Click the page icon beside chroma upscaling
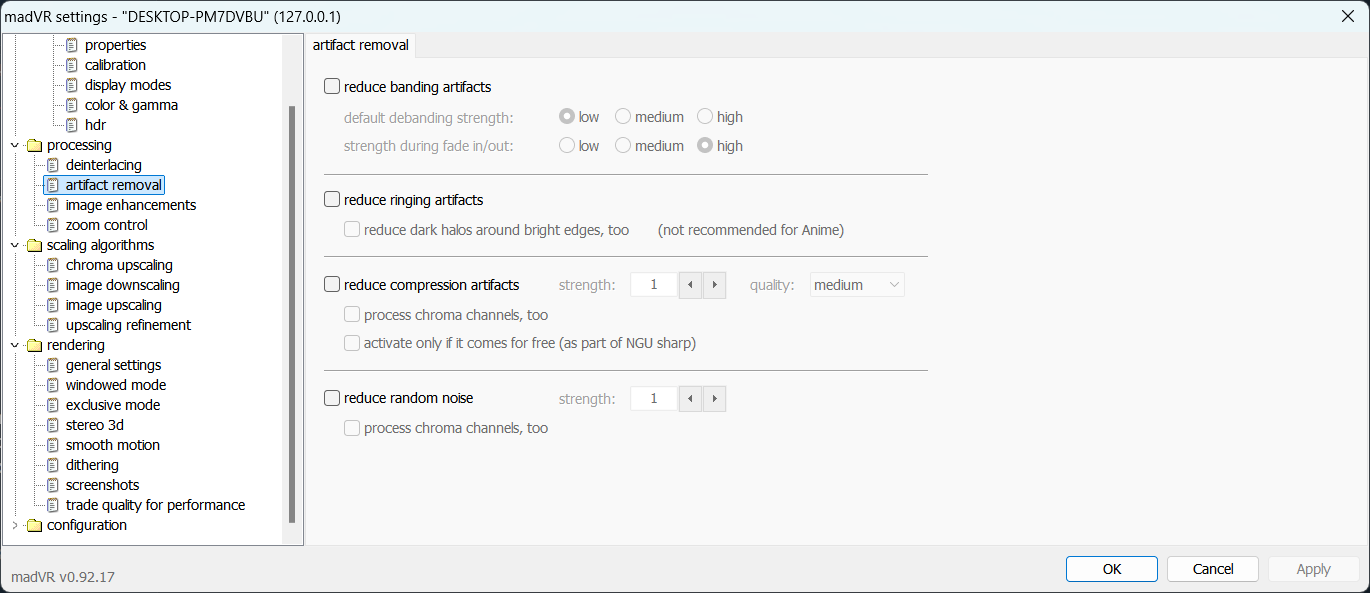 click(x=53, y=265)
